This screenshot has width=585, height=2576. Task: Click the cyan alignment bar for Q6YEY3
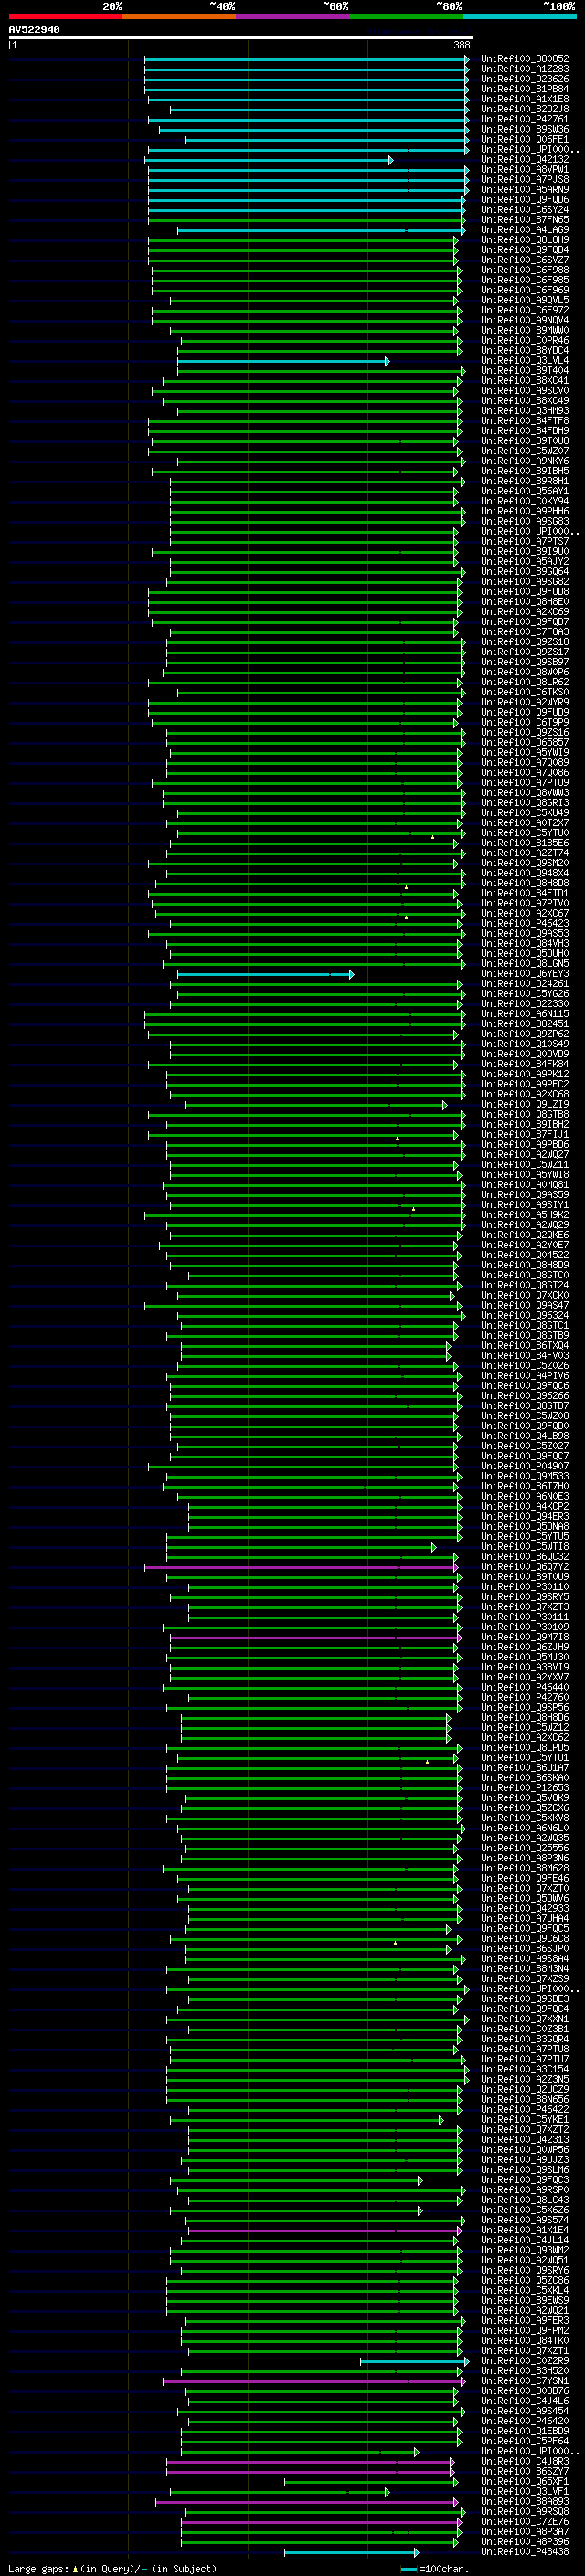265,974
